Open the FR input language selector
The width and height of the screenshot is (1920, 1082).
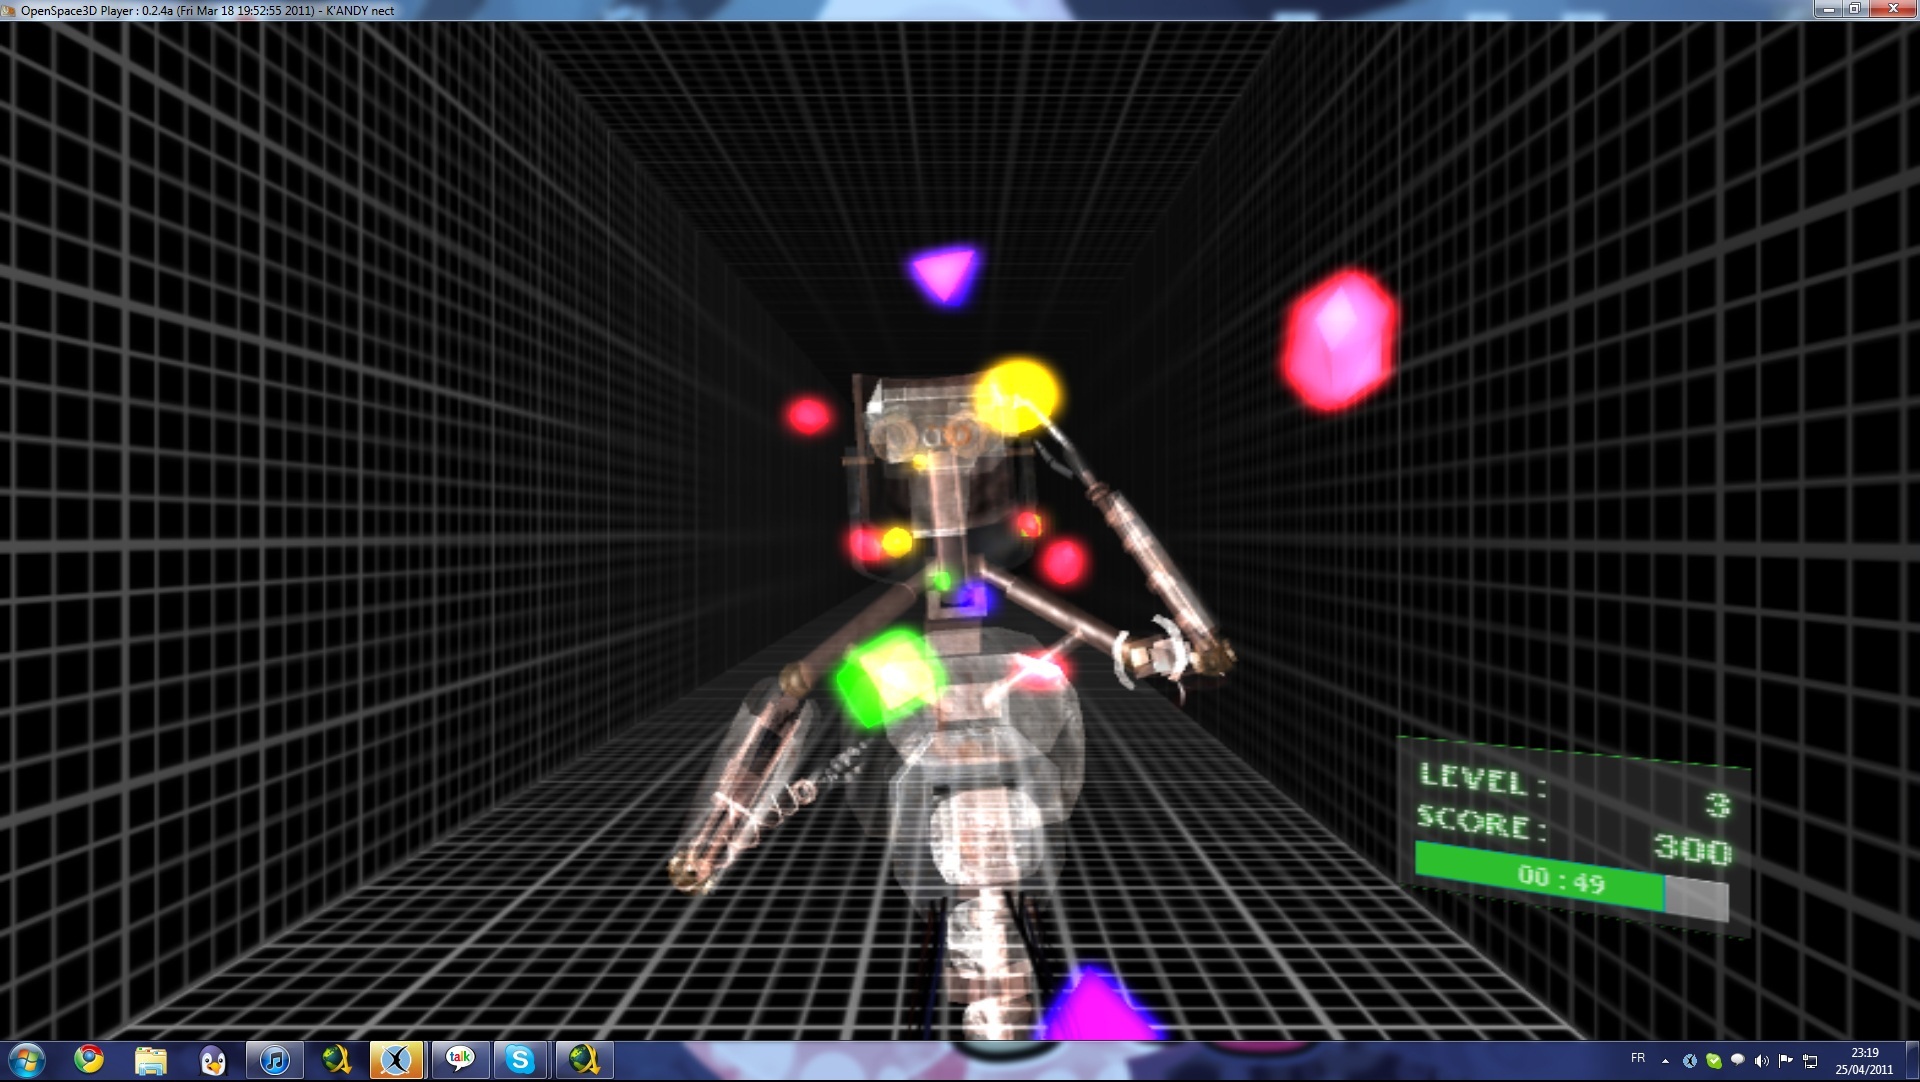click(1638, 1058)
